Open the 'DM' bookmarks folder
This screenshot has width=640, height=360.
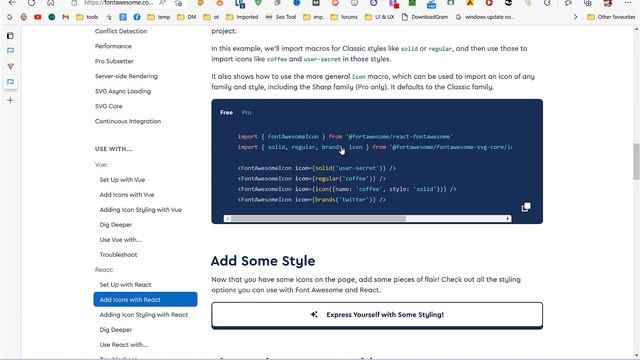(187, 17)
